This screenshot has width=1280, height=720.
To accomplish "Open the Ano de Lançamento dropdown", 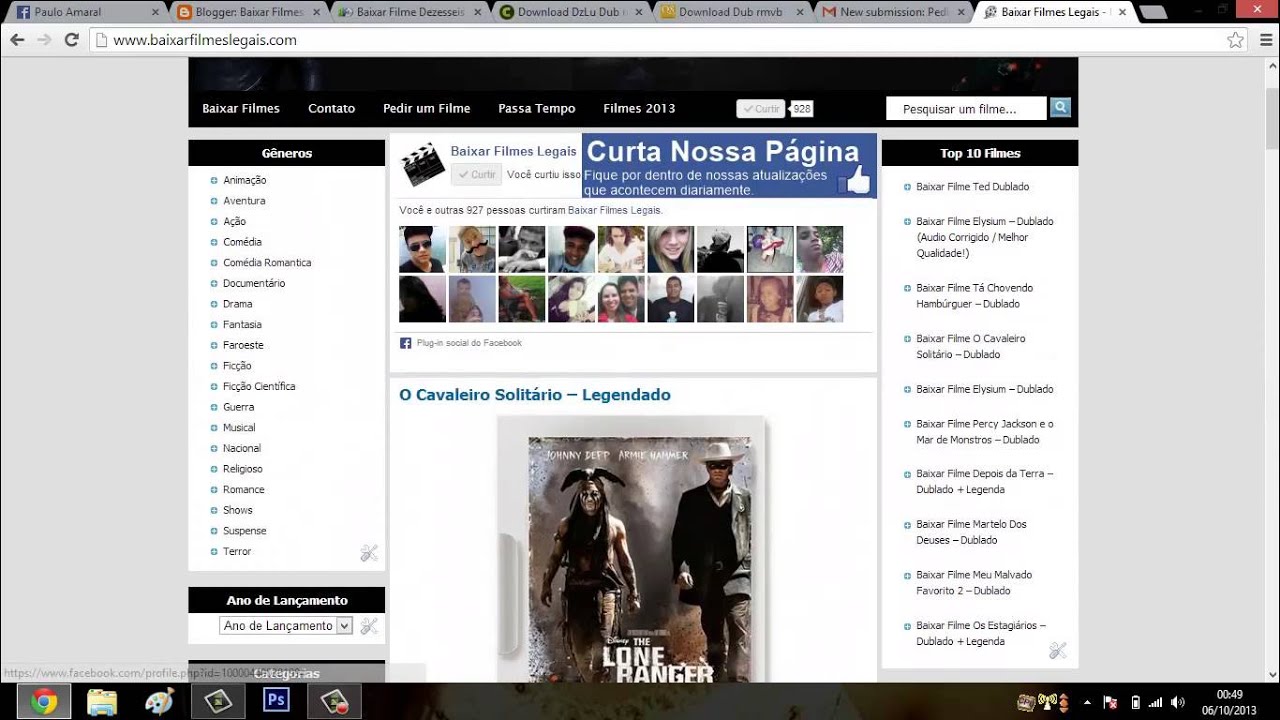I will pos(286,626).
